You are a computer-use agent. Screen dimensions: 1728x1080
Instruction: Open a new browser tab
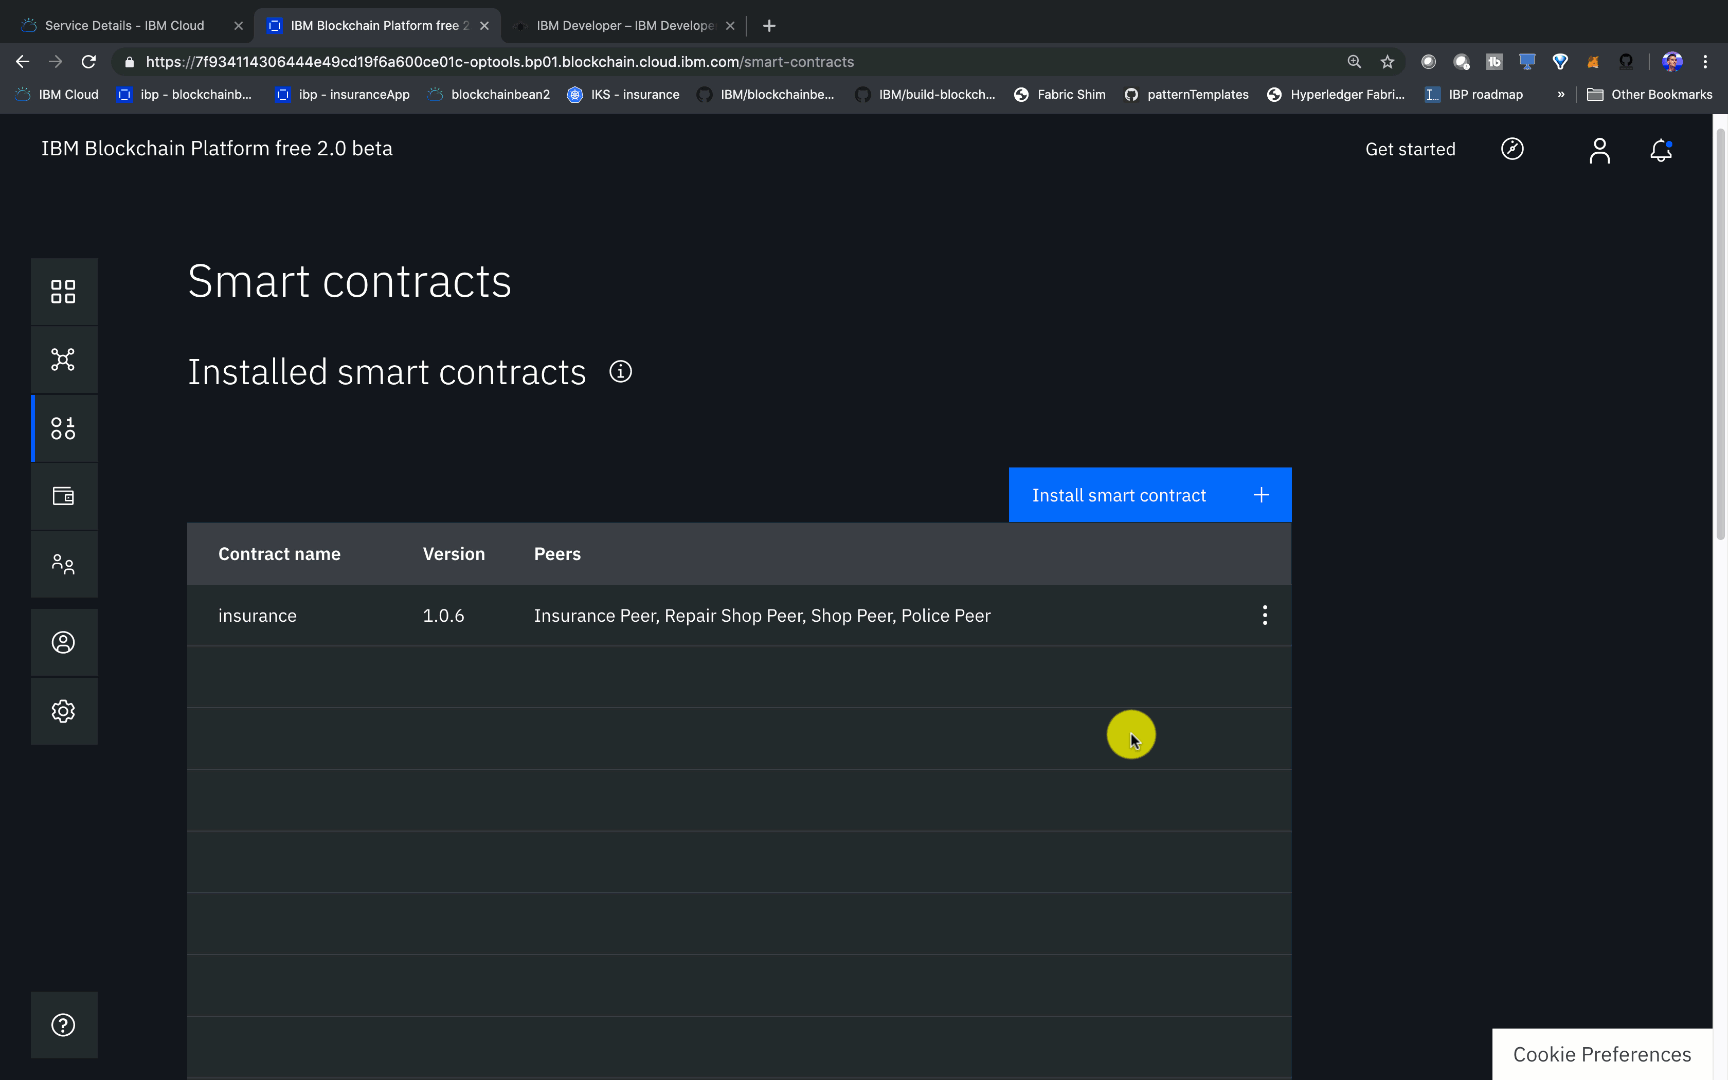[x=769, y=26]
